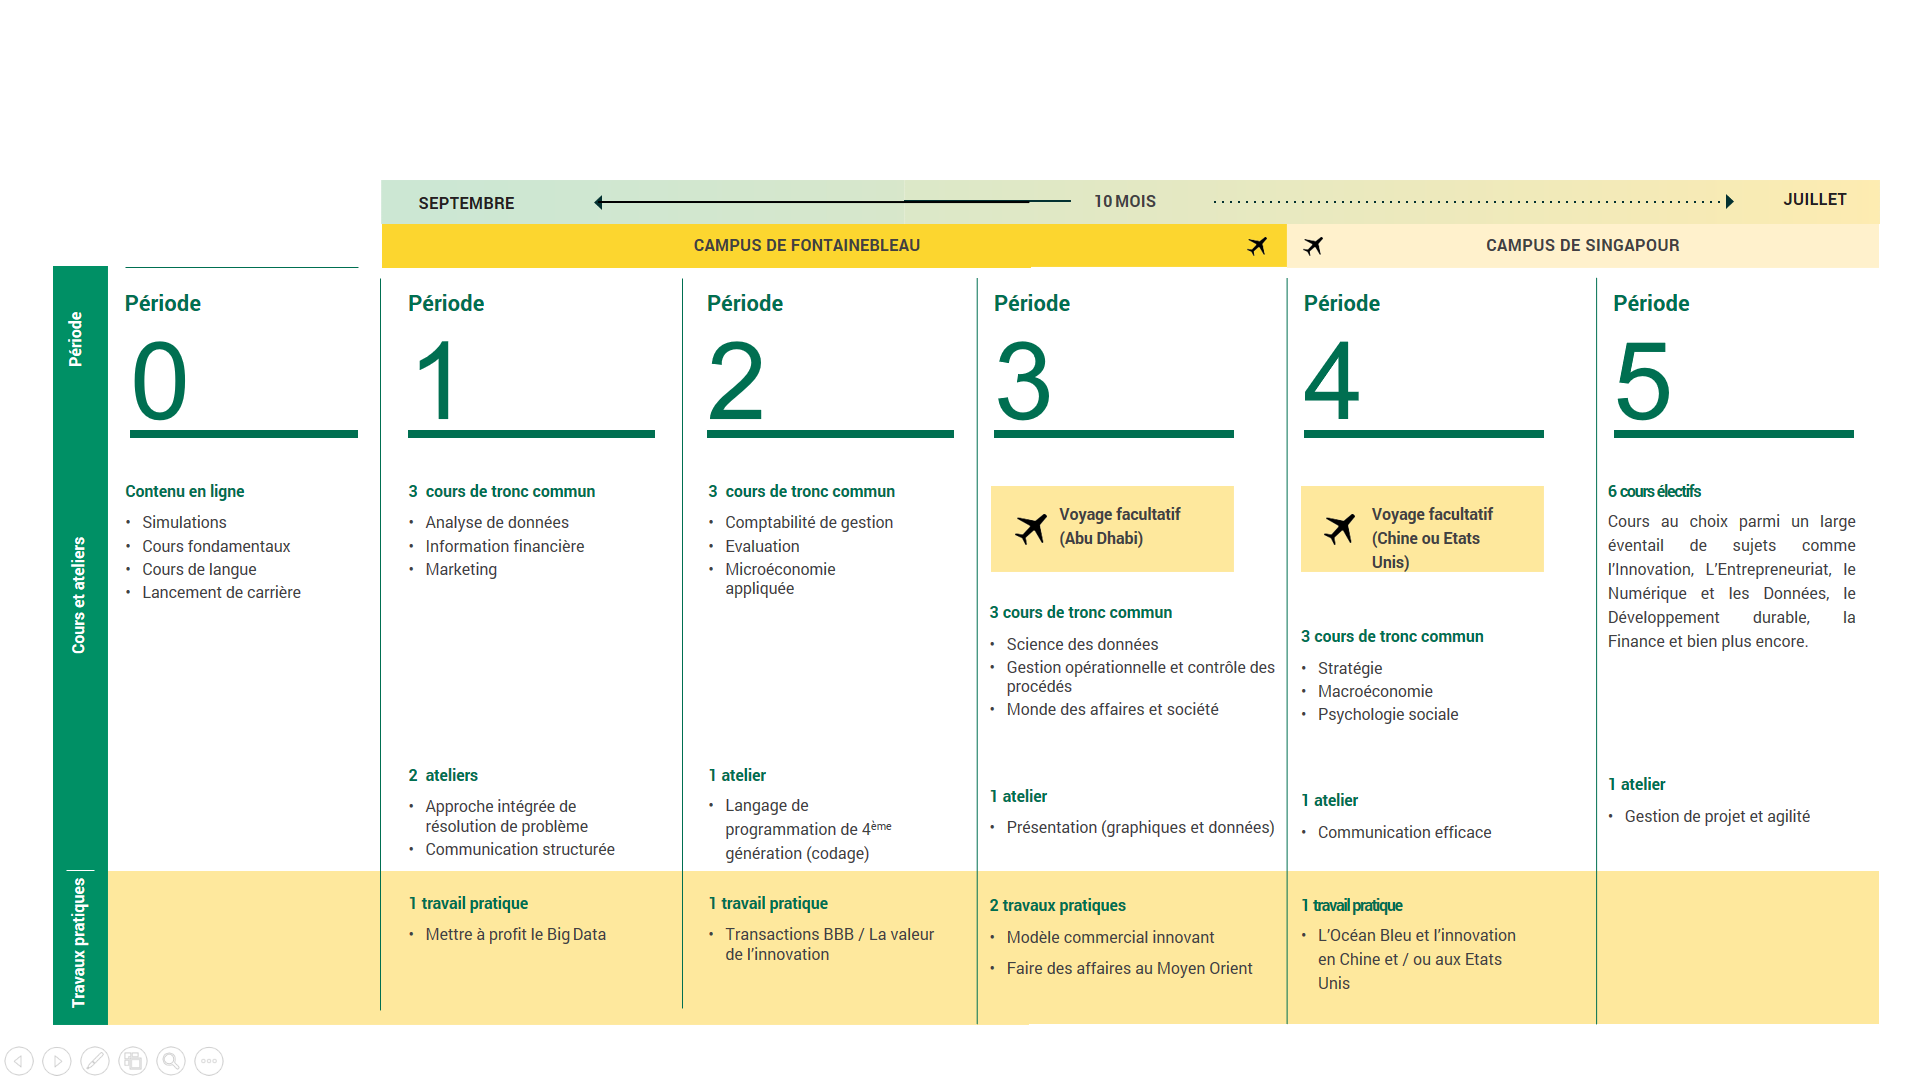The height and width of the screenshot is (1080, 1920).
Task: Advance to the next slide
Action: click(57, 1061)
